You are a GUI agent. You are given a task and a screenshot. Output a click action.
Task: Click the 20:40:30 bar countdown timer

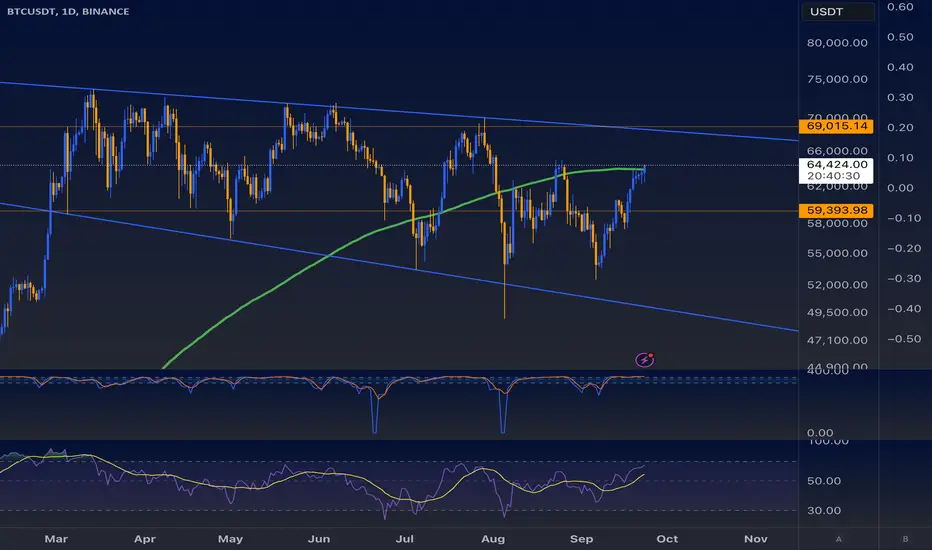pos(833,176)
